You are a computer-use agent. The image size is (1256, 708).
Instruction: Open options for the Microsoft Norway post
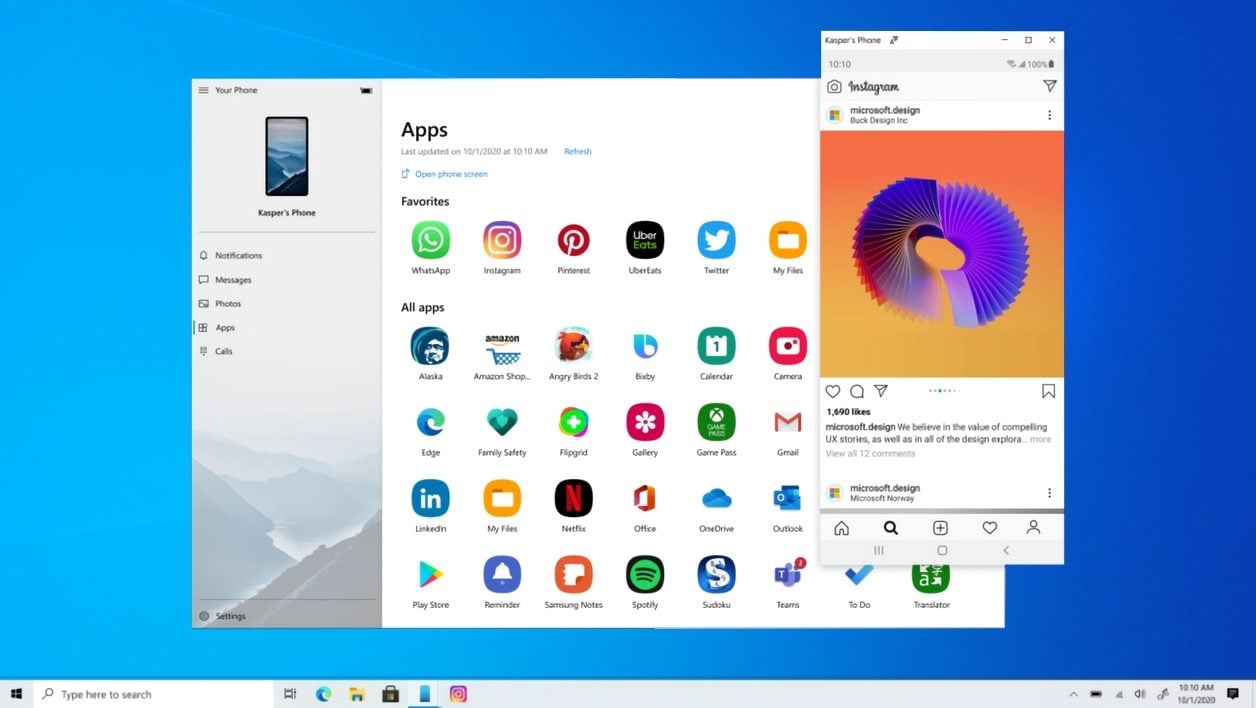pos(1049,493)
